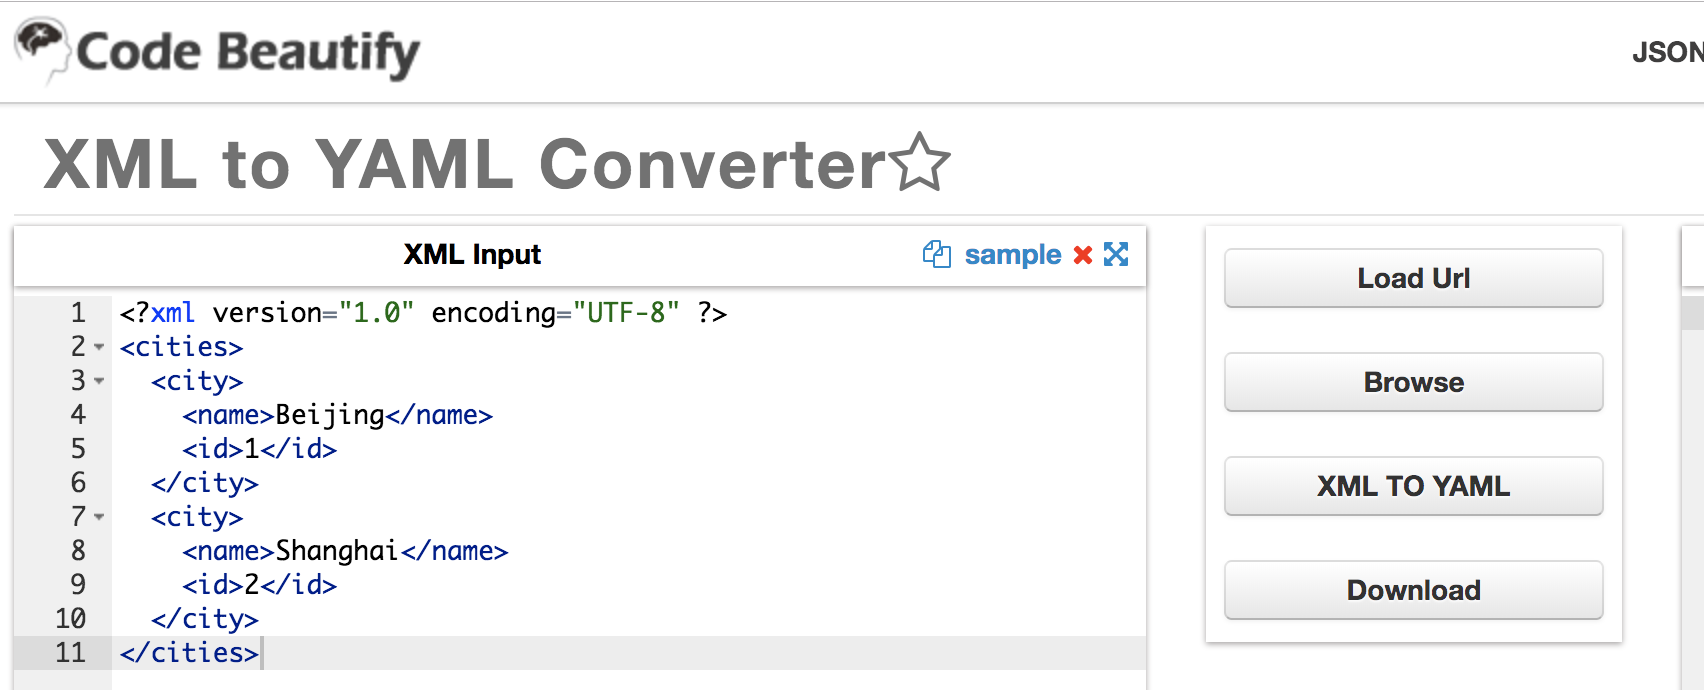Image resolution: width=1704 pixels, height=690 pixels.
Task: Collapse the second city element on line 7
Action: (99, 518)
